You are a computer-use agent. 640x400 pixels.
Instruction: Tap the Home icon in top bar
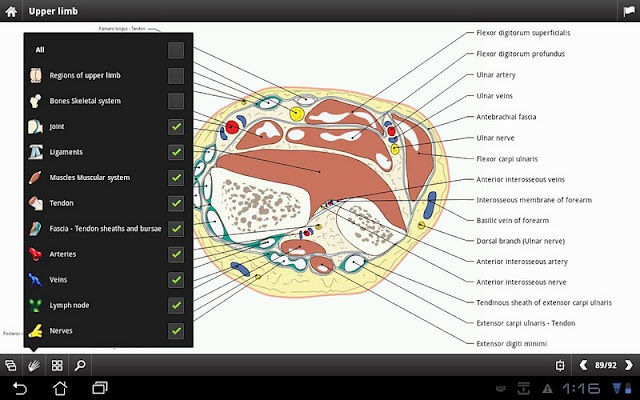pos(11,11)
